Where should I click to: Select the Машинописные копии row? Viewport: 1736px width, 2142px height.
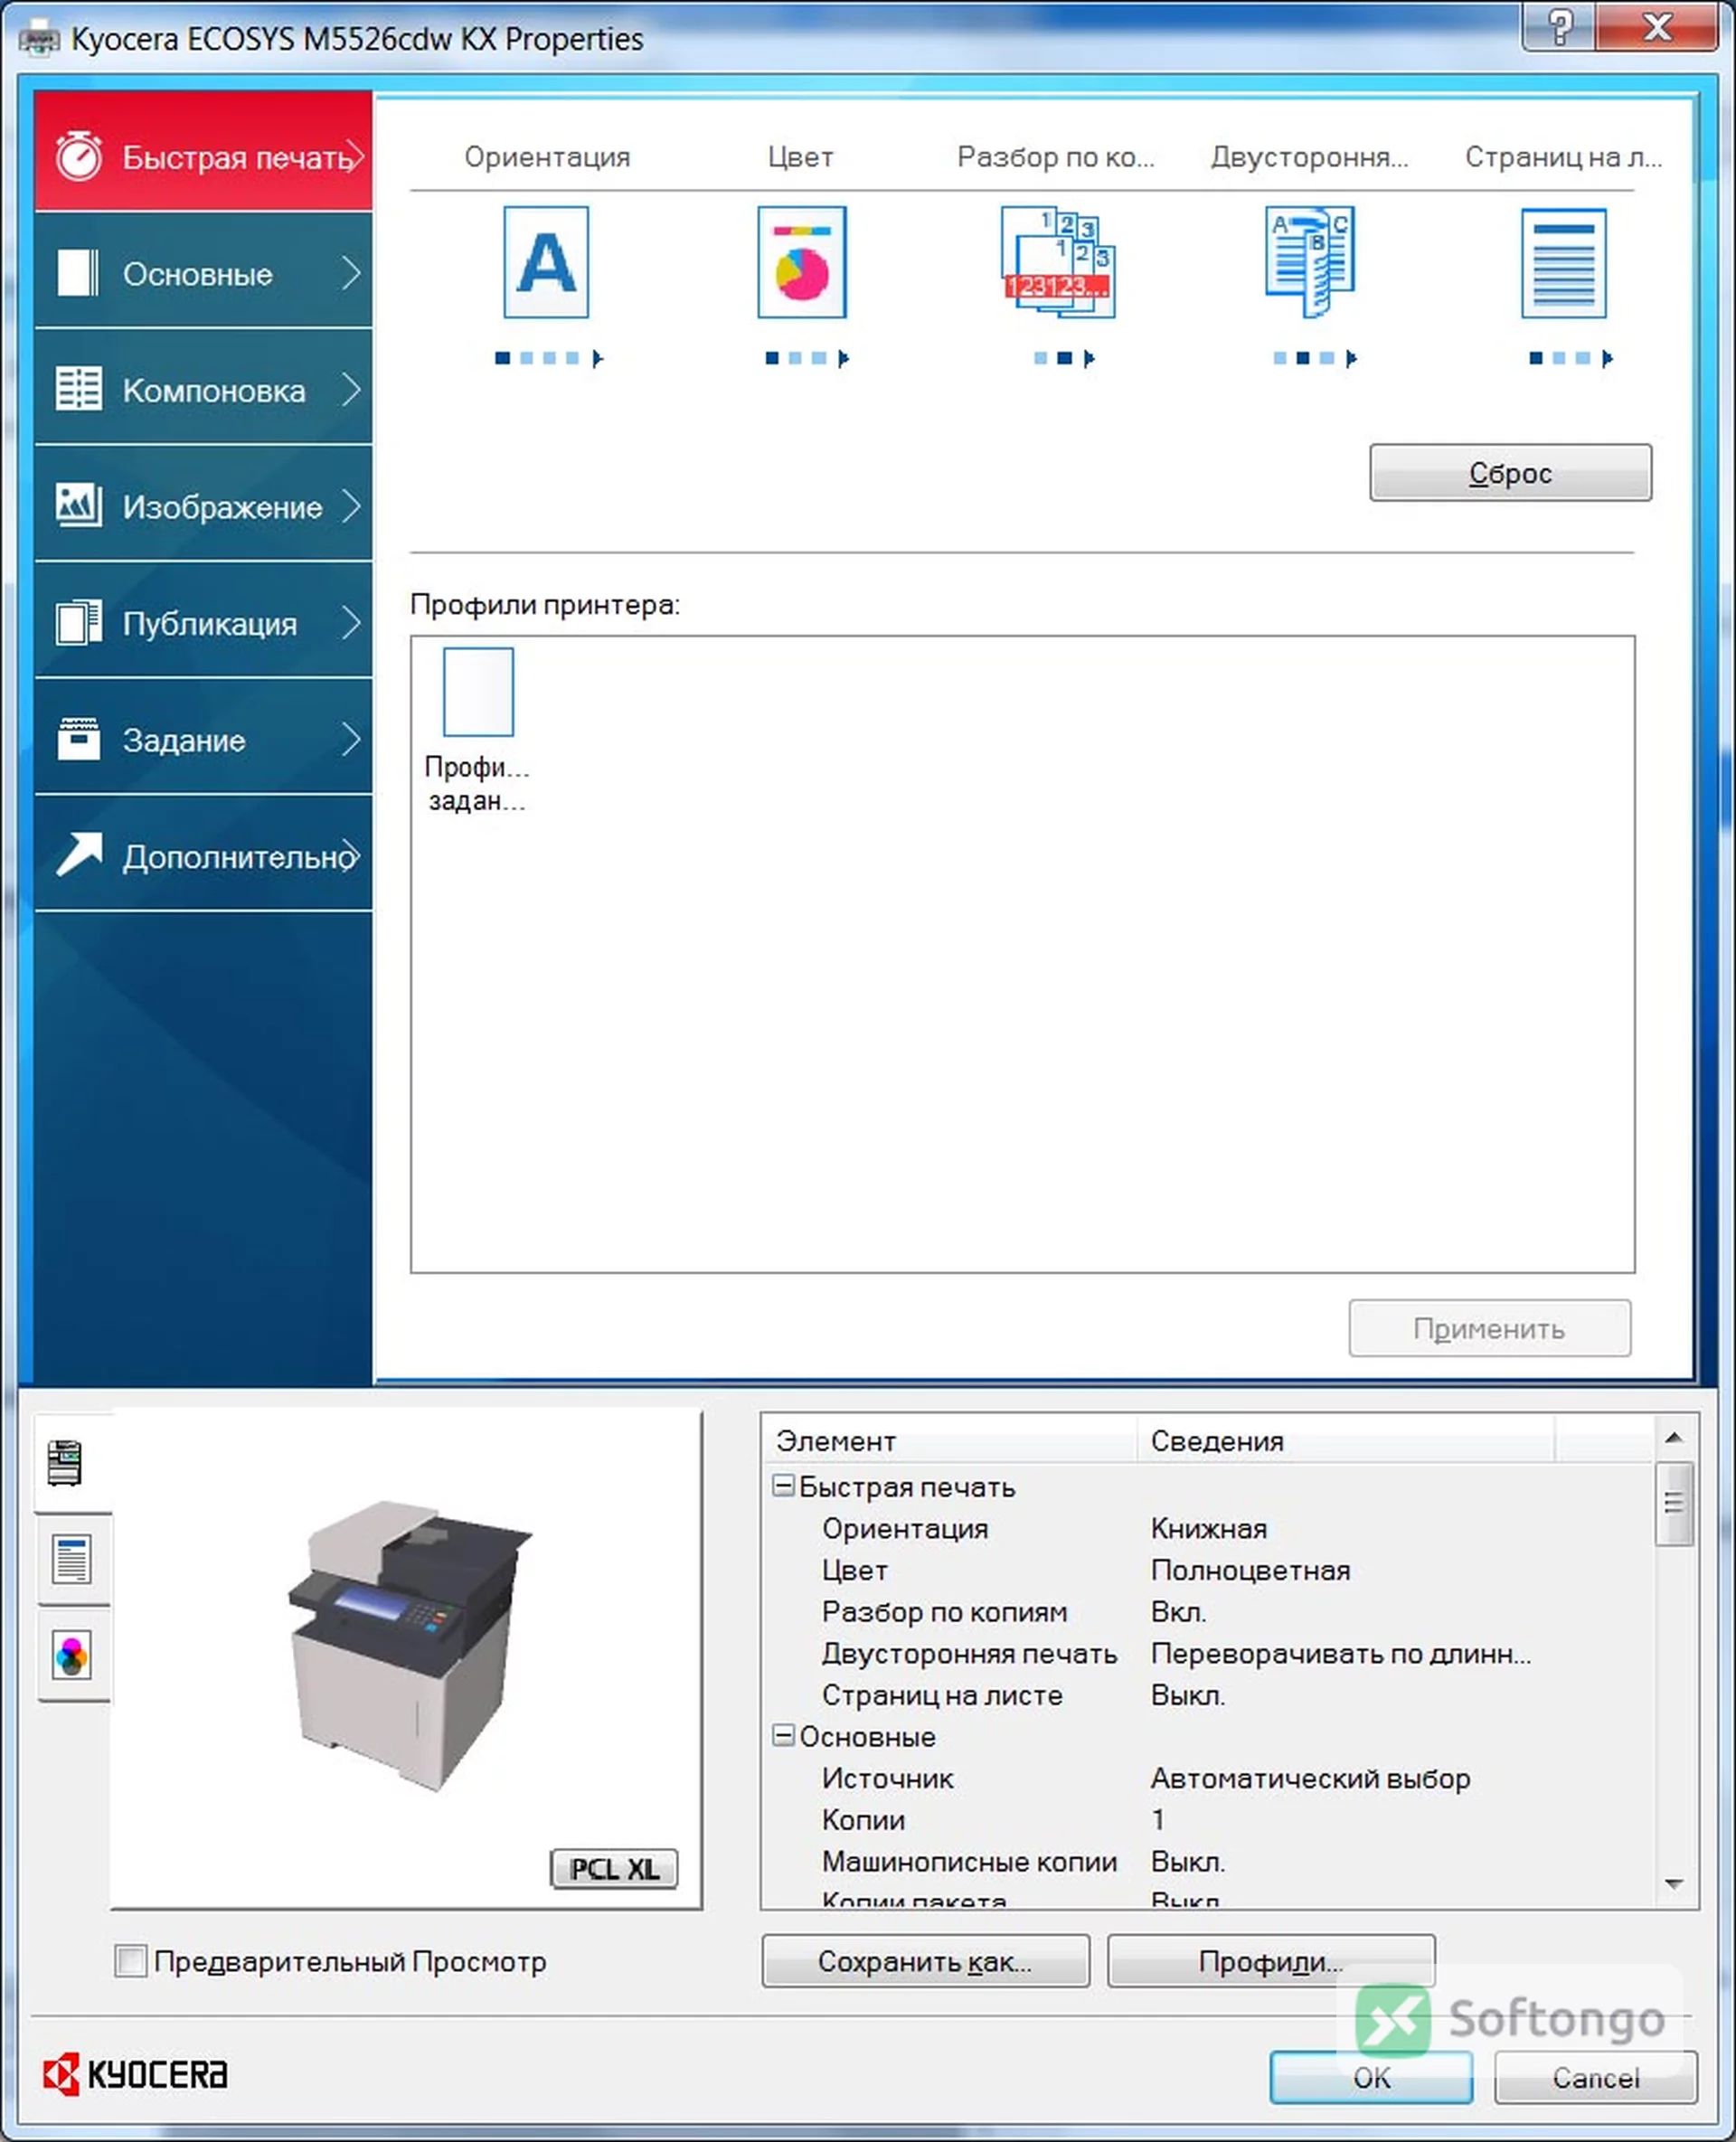click(1208, 1861)
